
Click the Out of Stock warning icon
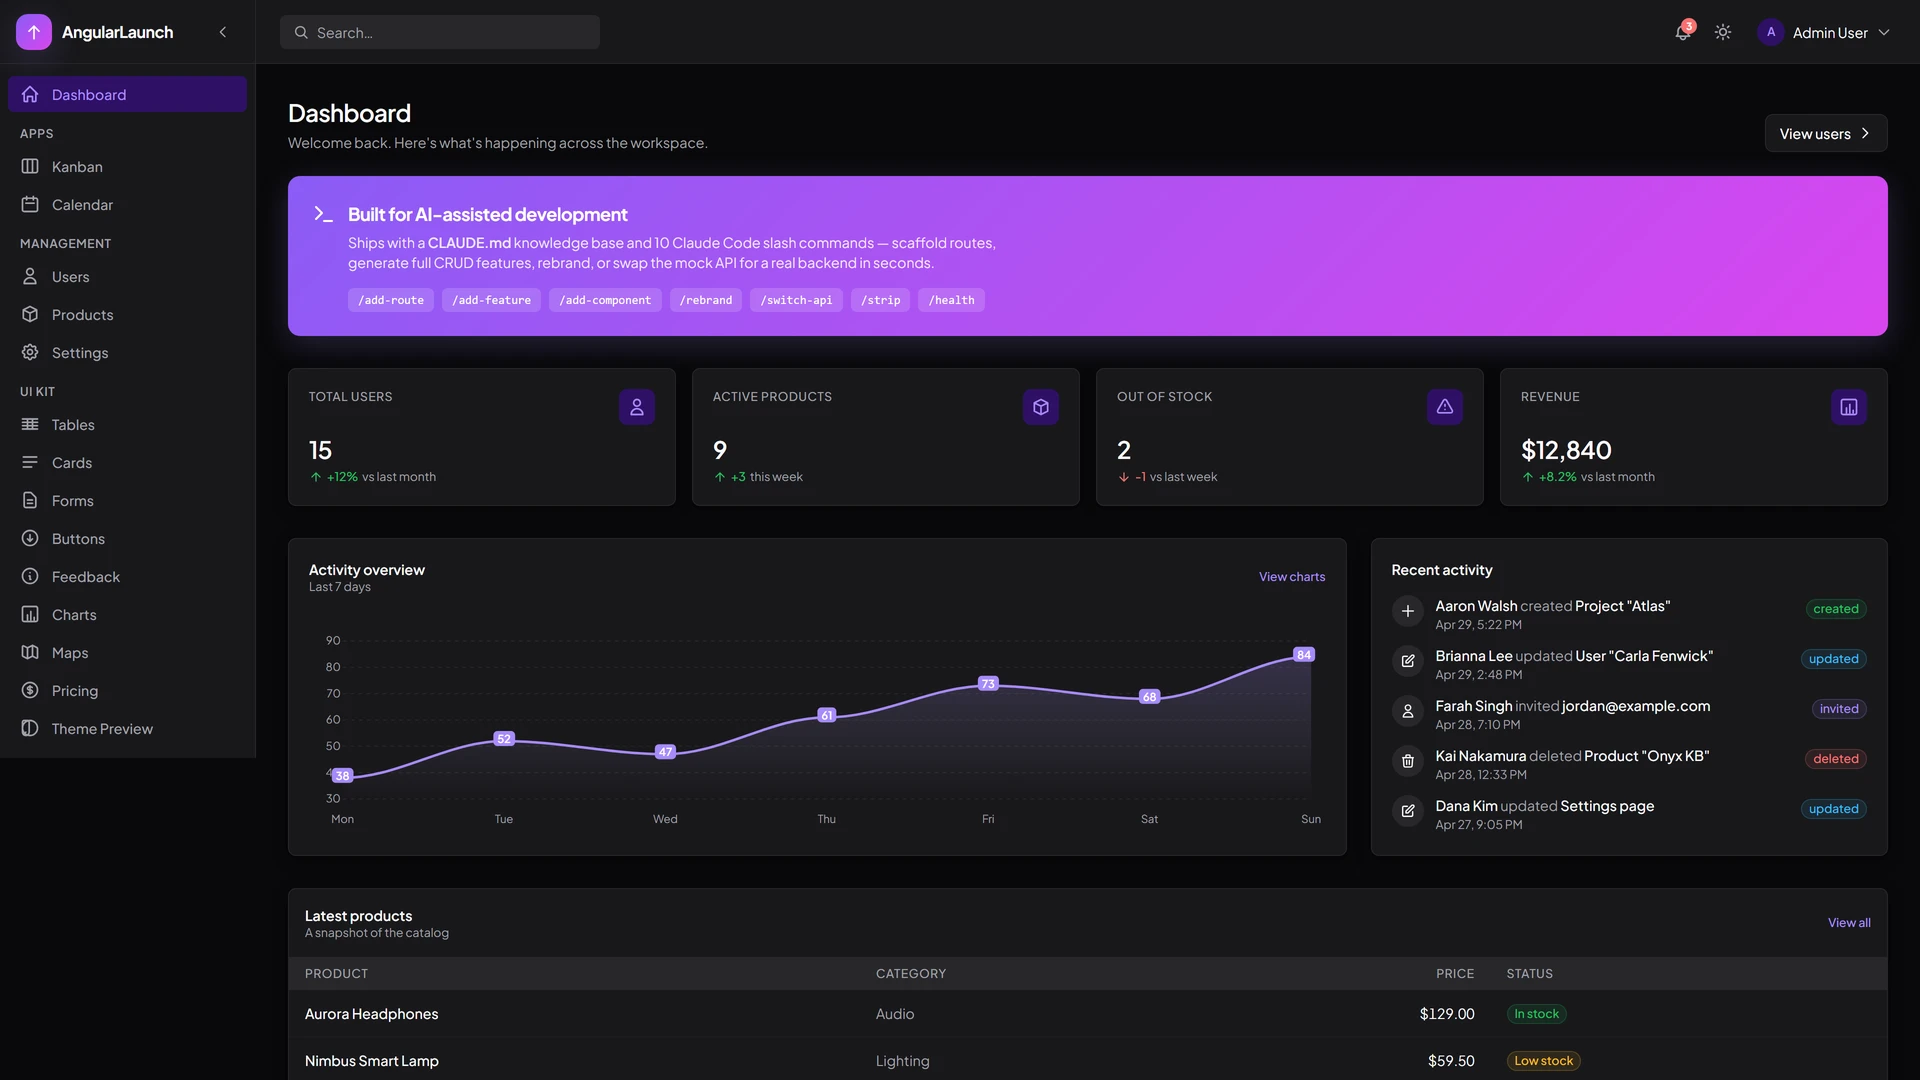point(1445,407)
